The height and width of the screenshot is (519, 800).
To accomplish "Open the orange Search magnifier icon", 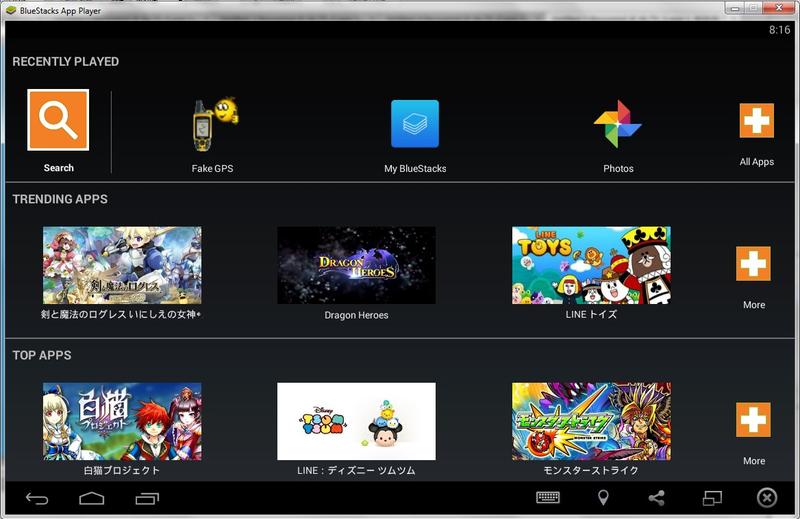I will [x=58, y=120].
